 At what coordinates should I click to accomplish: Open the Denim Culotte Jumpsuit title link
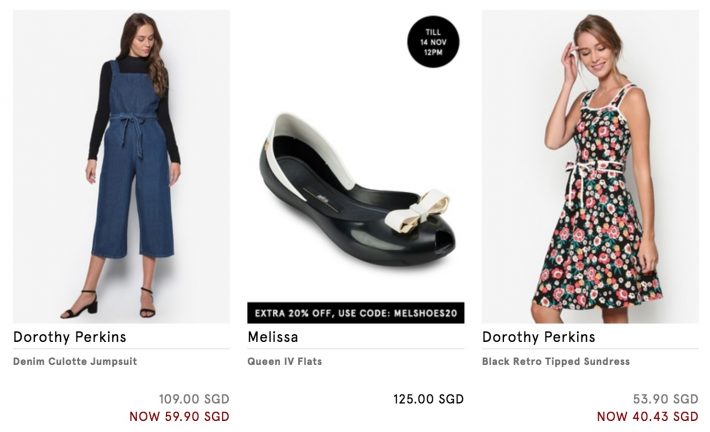(x=75, y=361)
